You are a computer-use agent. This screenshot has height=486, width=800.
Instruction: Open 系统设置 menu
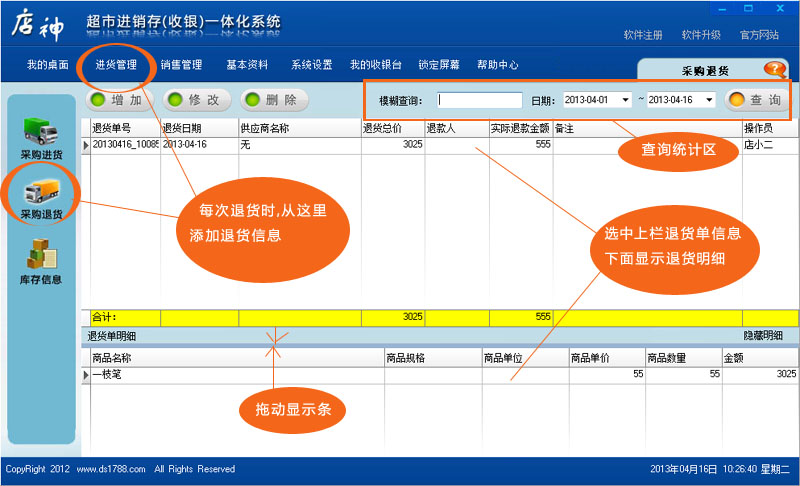(312, 65)
